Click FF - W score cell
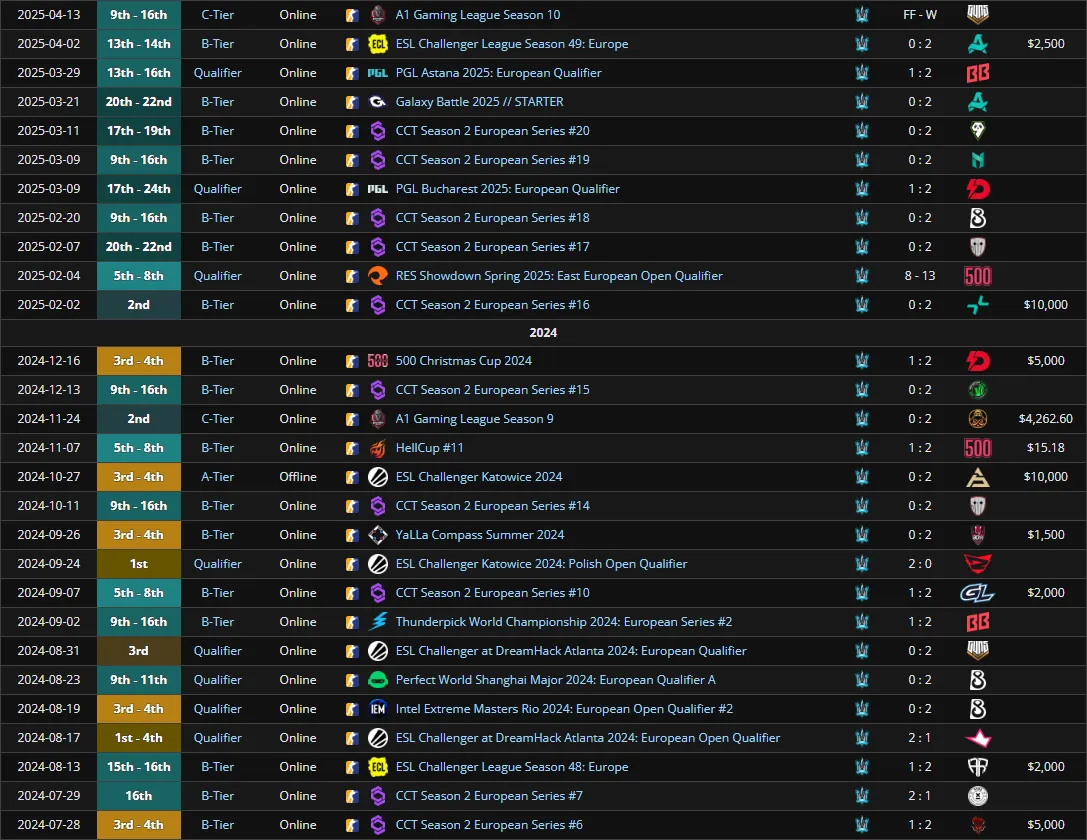This screenshot has height=840, width=1087. pos(920,15)
